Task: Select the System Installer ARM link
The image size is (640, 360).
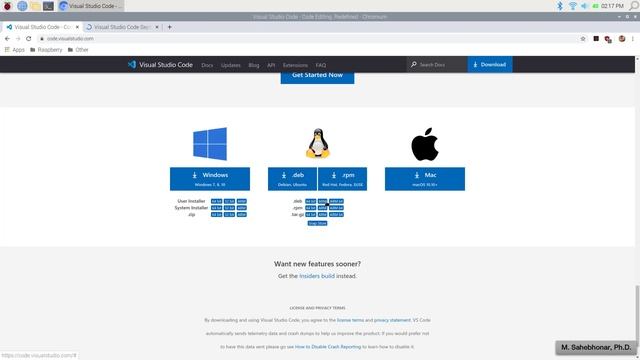Action: tap(242, 208)
